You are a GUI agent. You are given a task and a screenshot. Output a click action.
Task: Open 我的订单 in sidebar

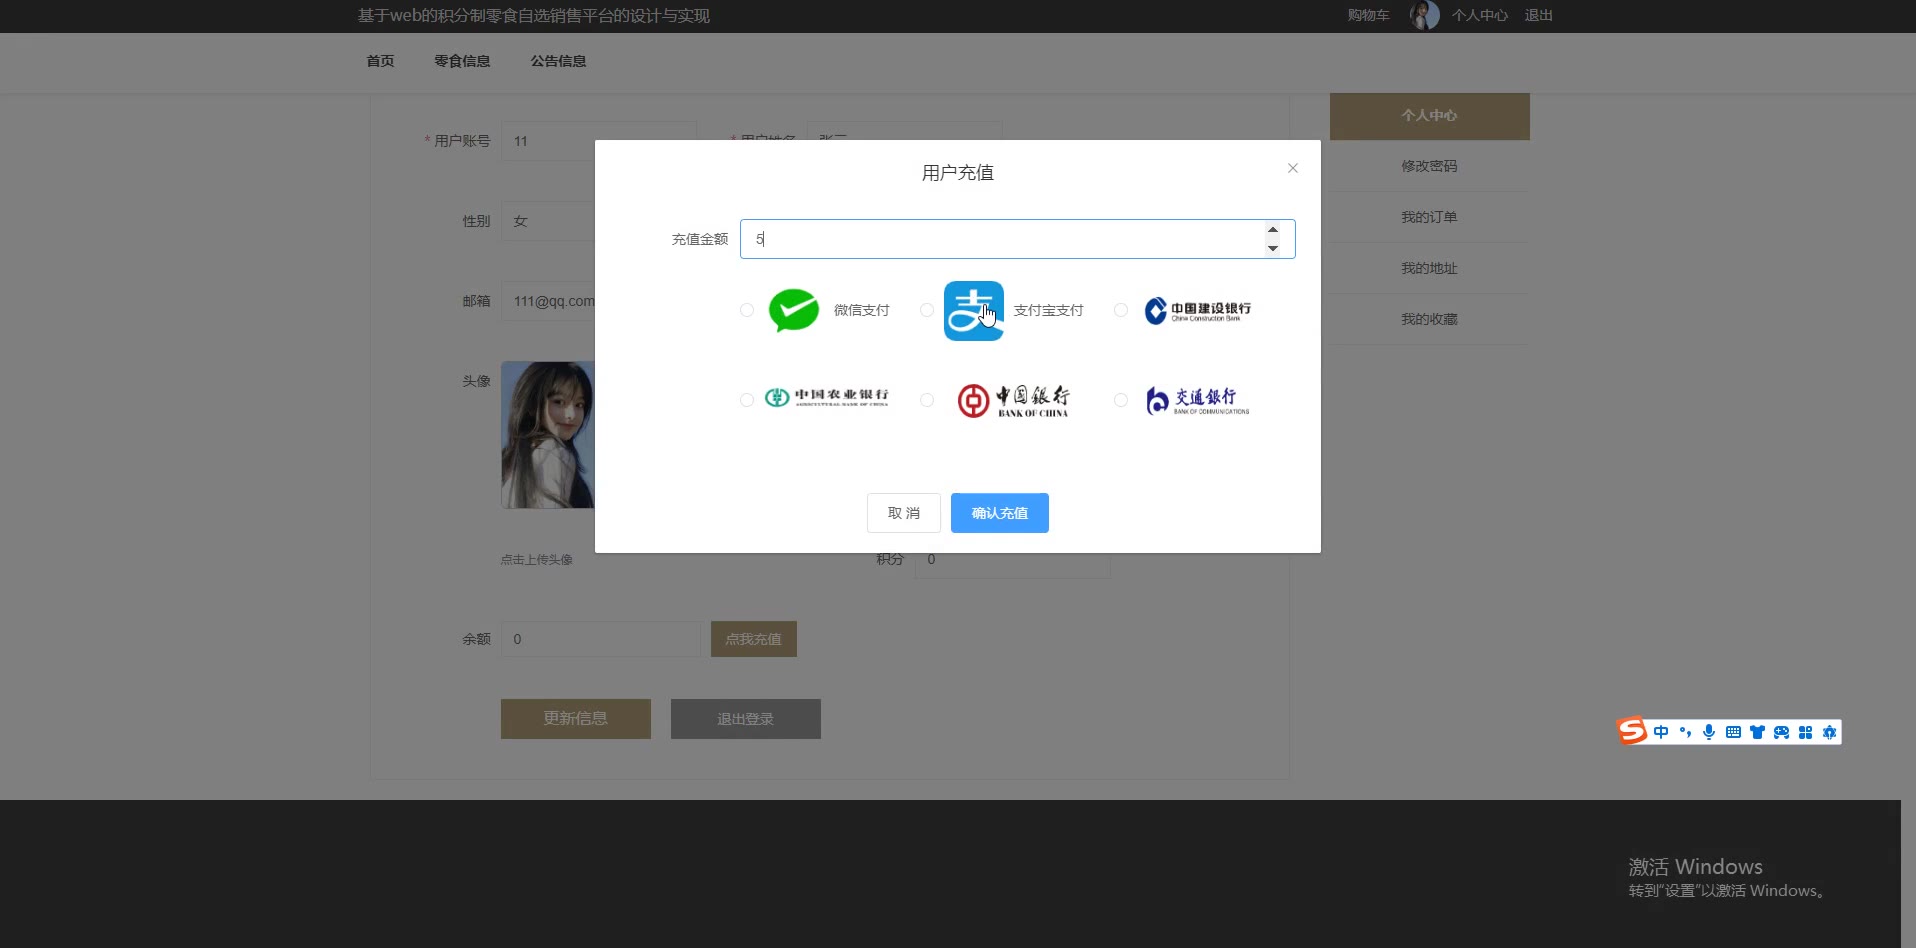[x=1430, y=217]
